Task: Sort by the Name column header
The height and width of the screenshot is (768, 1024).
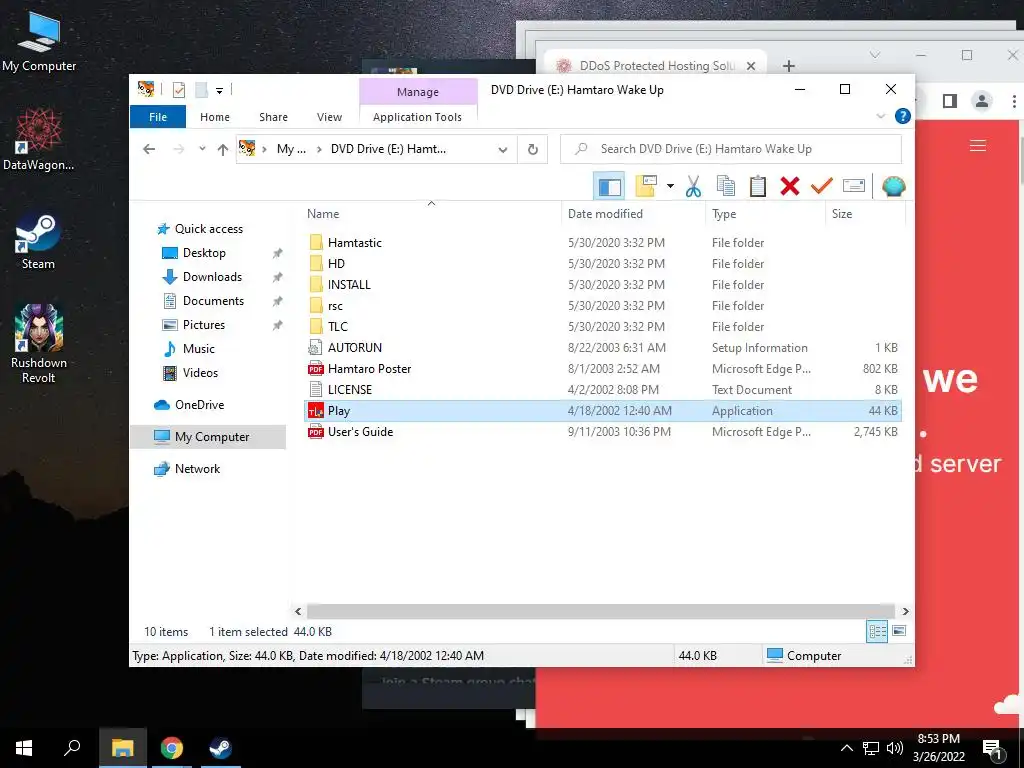Action: (x=432, y=214)
